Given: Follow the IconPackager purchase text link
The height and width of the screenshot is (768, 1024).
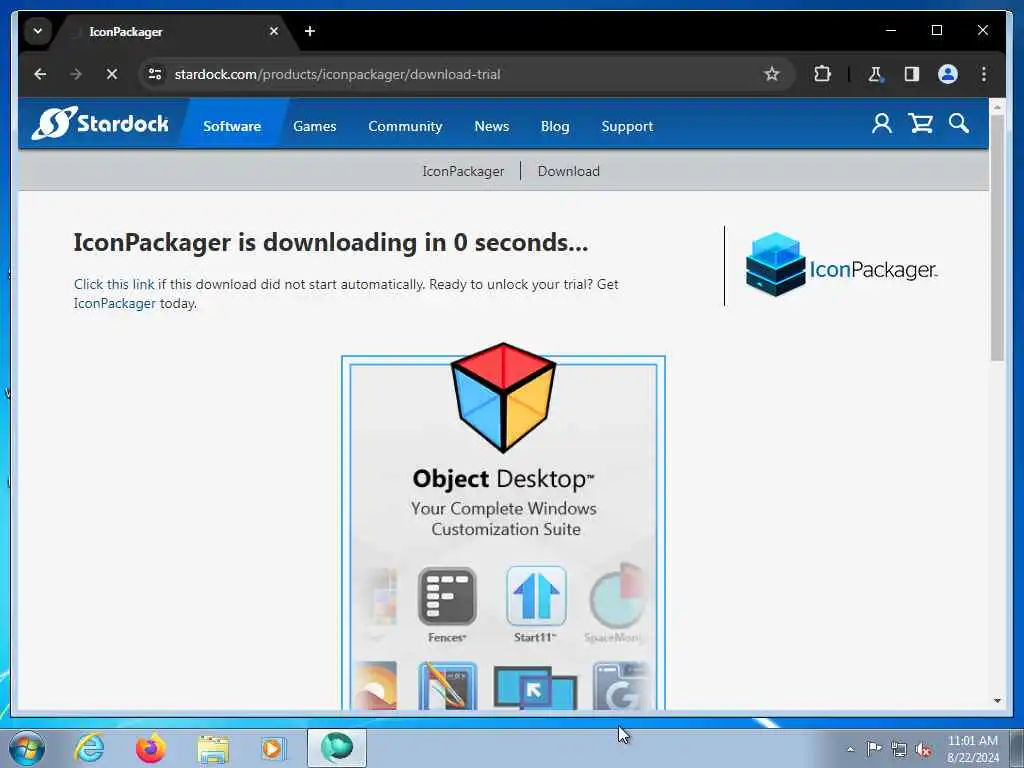Looking at the screenshot, I should pos(115,303).
